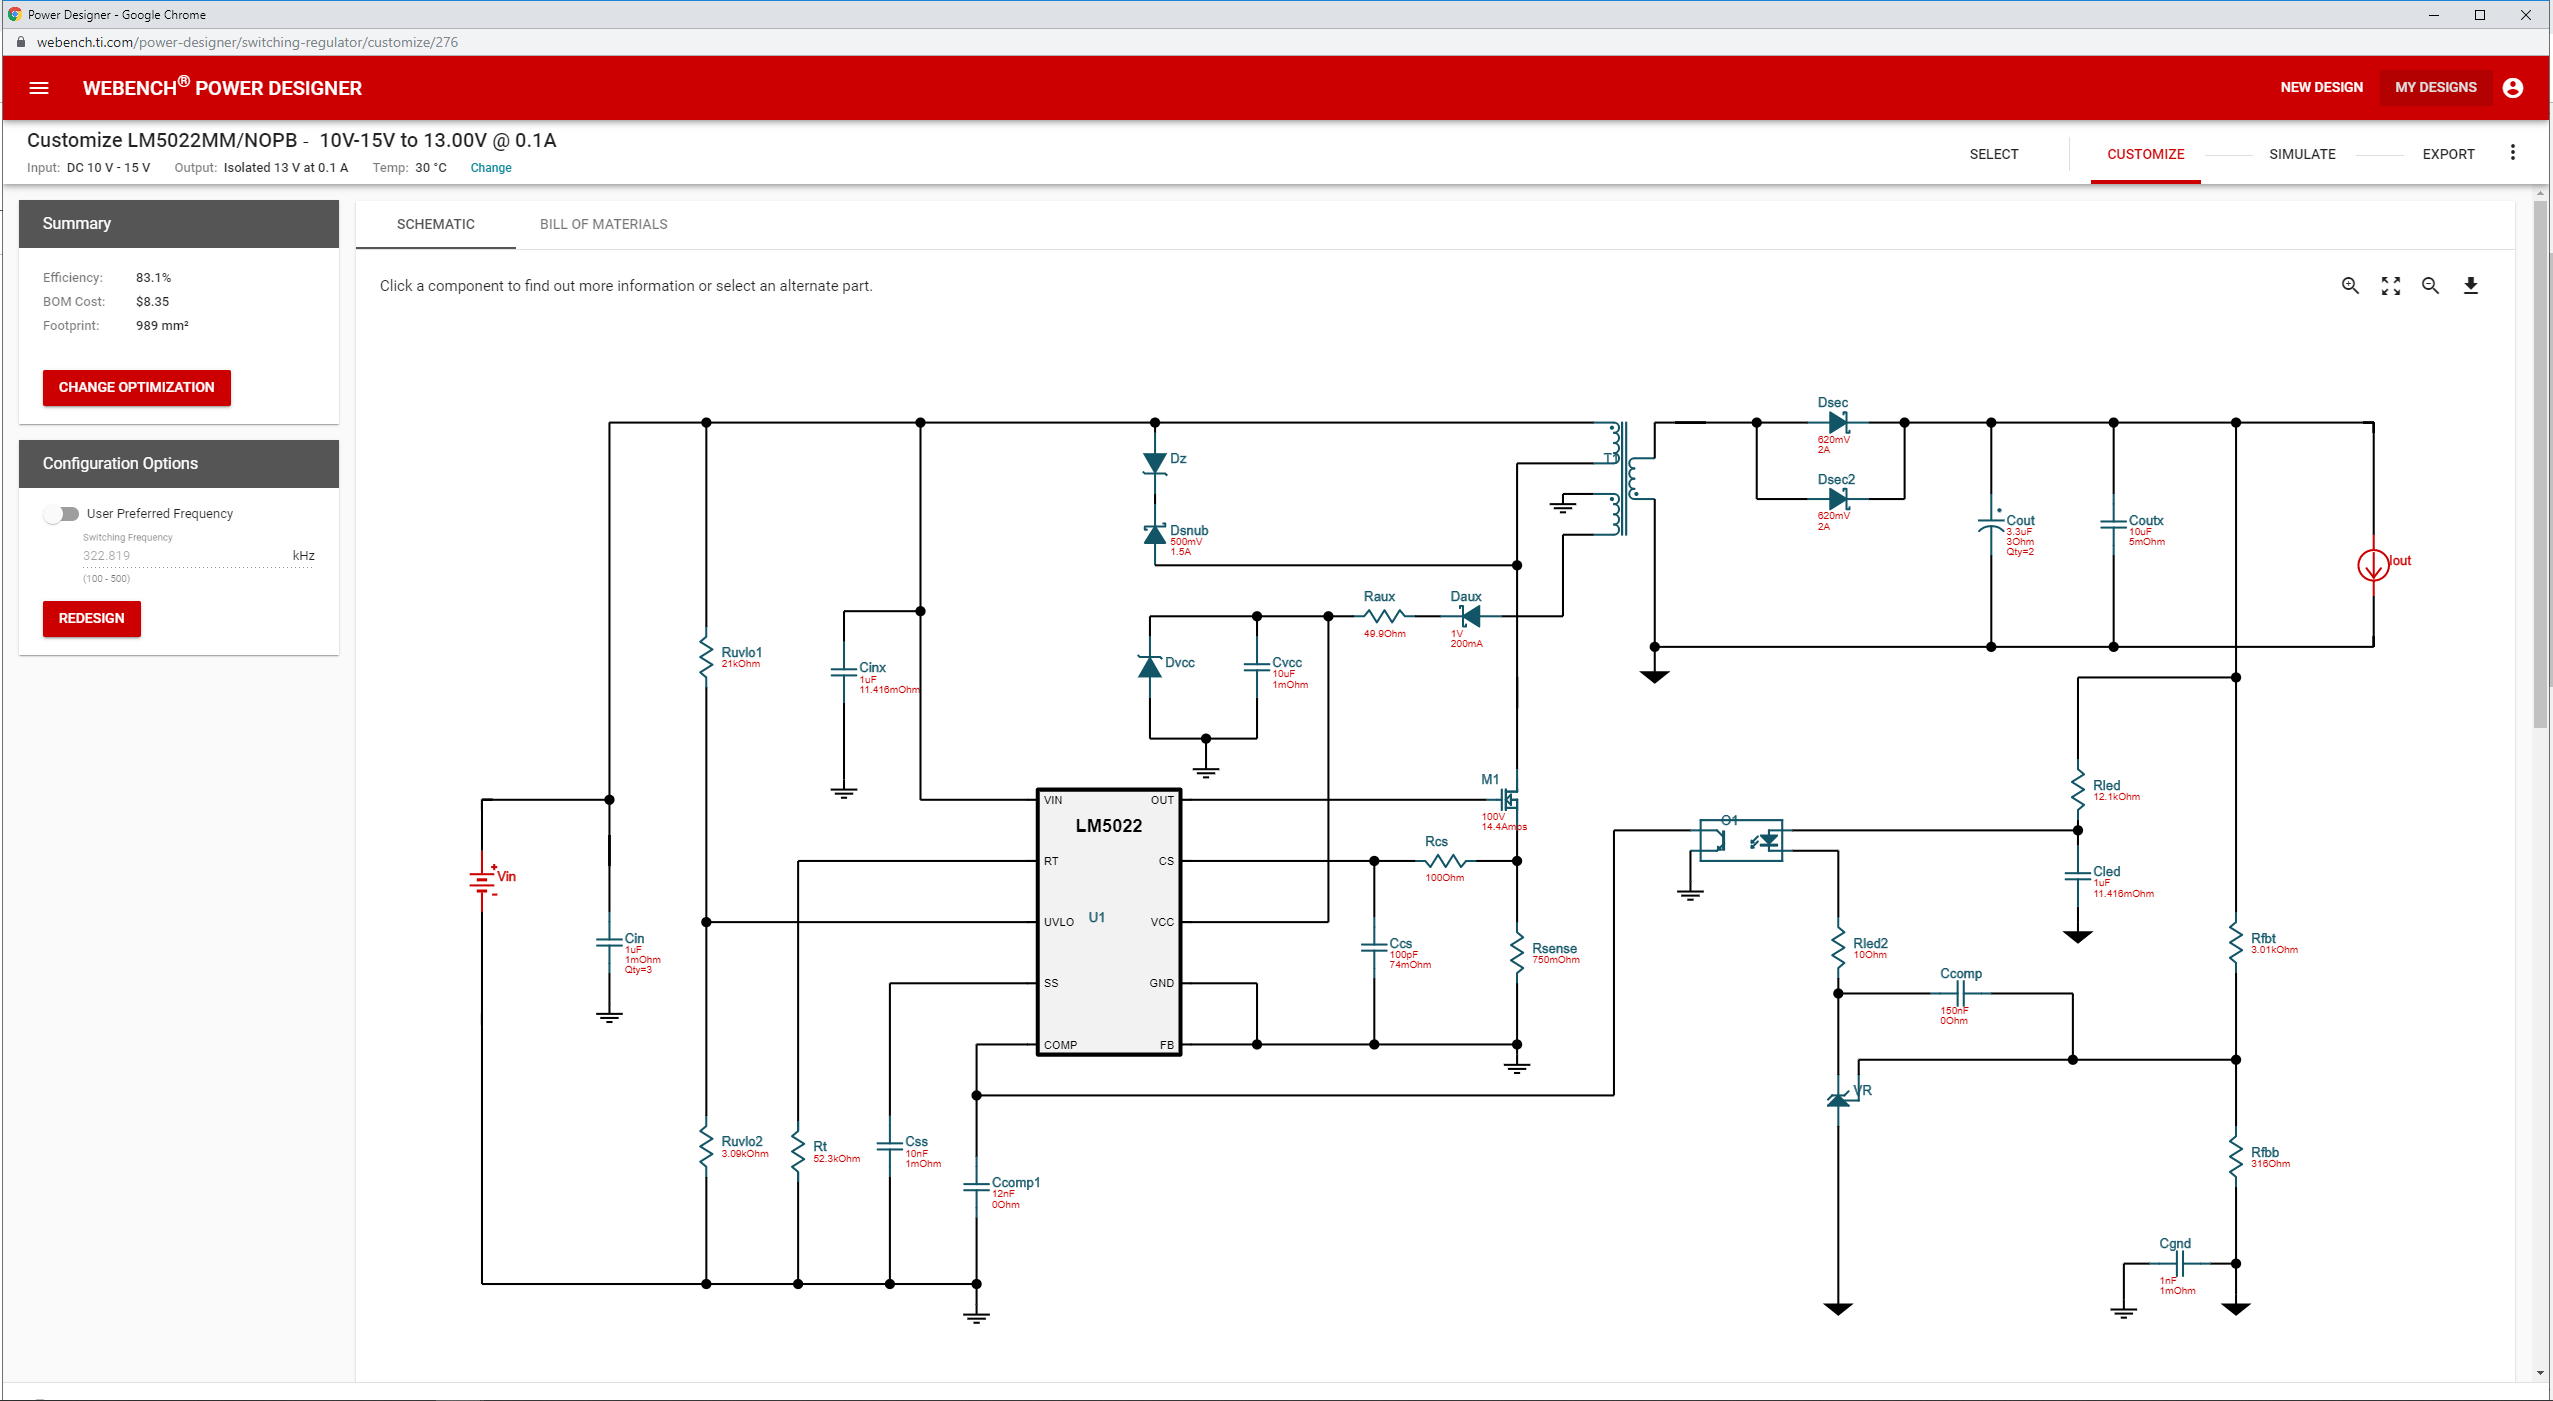Switch to Bill of Materials tab

[603, 224]
